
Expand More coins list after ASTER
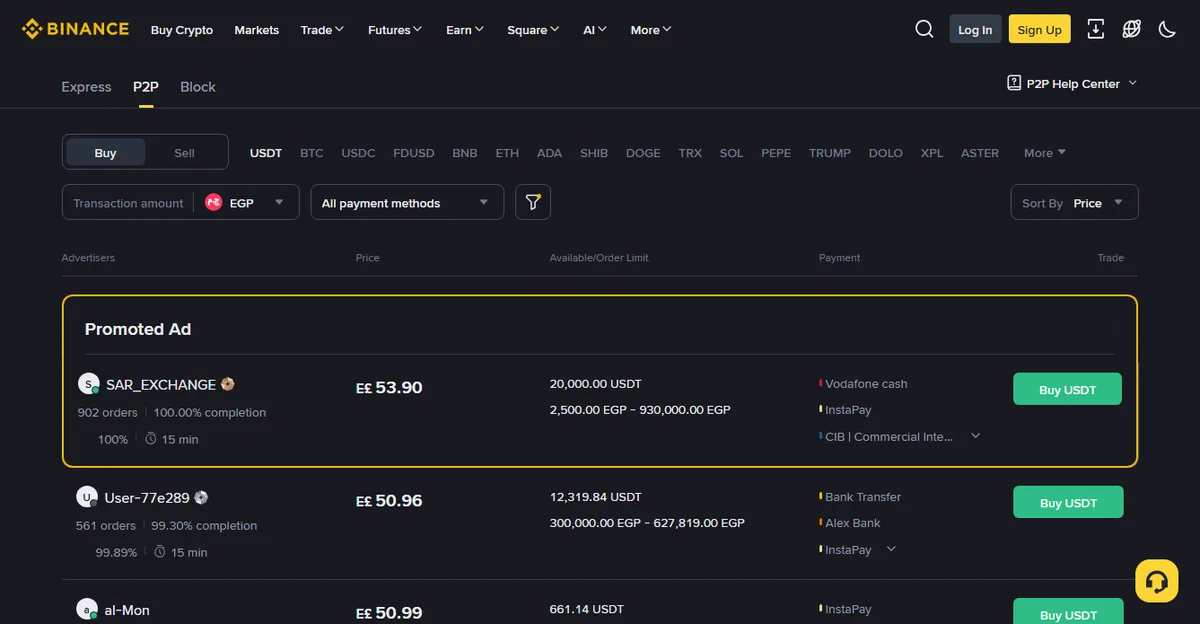[x=1045, y=153]
